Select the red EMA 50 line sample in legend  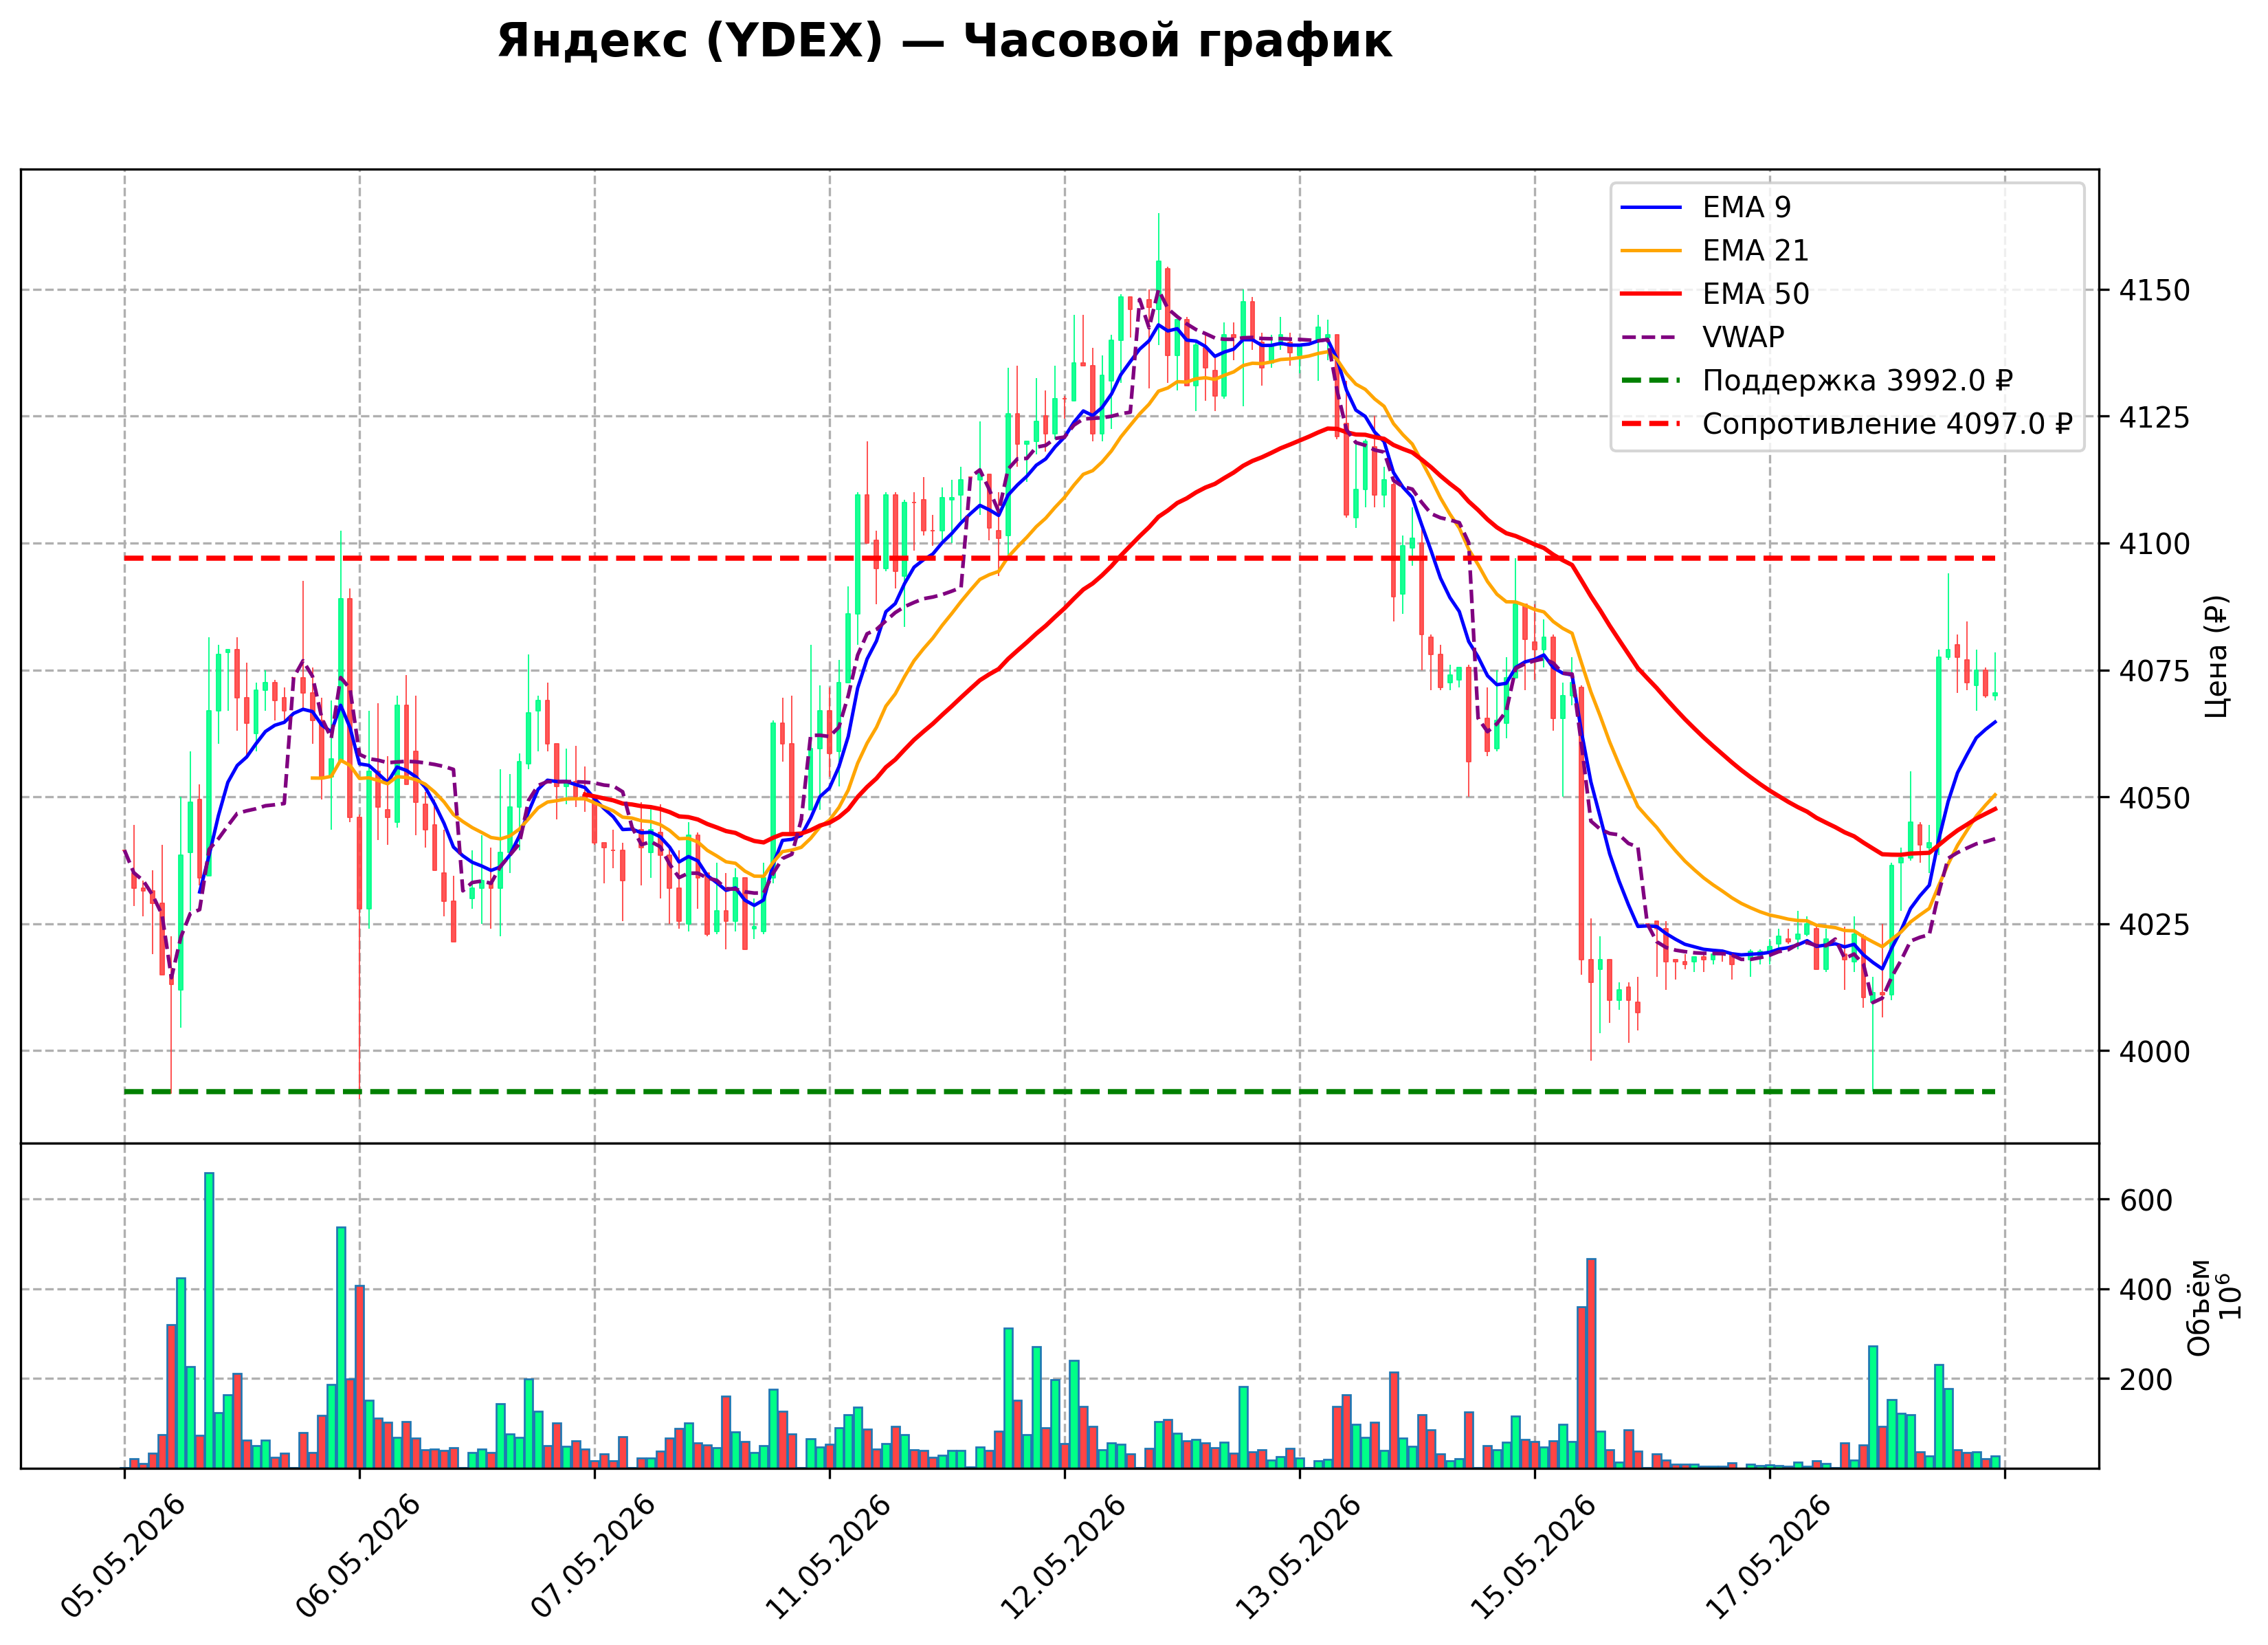(x=1651, y=294)
